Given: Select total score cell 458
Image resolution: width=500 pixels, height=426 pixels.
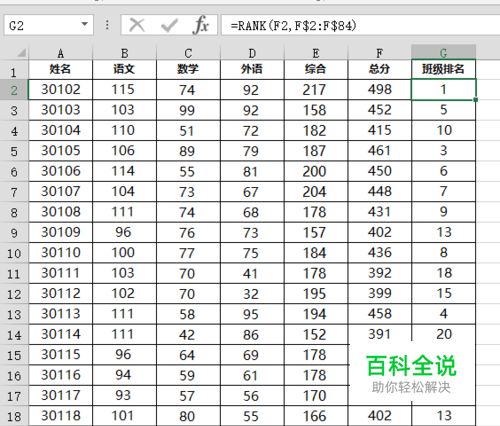Looking at the screenshot, I should 379,314.
